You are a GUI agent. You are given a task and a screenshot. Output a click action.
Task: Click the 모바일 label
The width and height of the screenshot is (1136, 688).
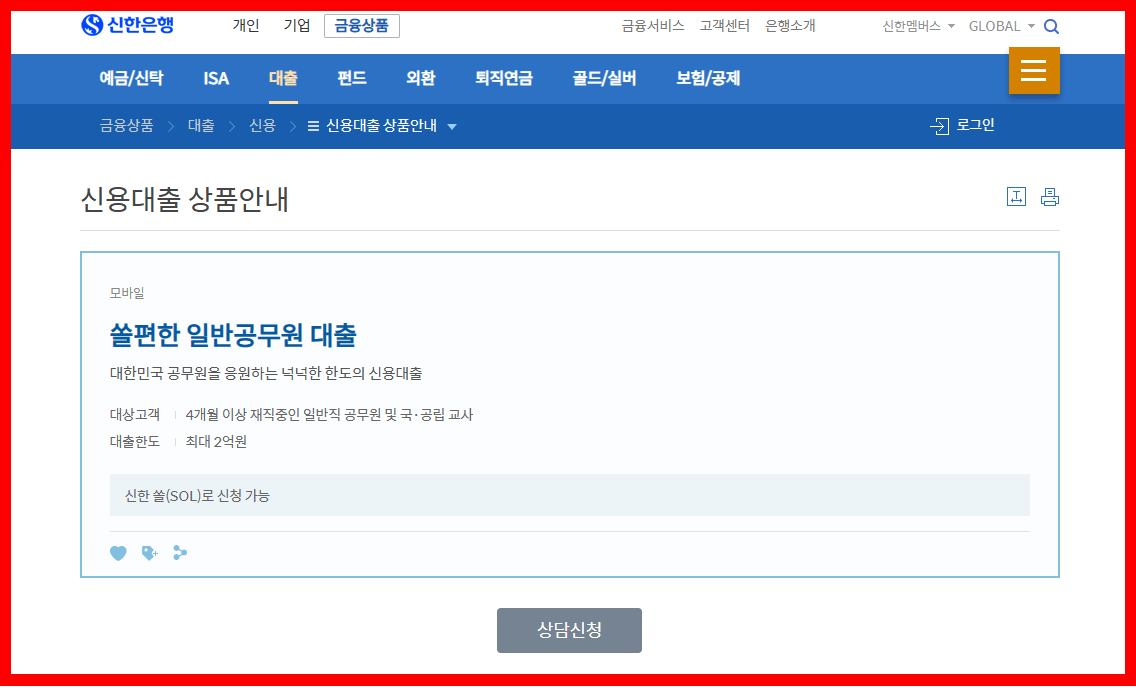pyautogui.click(x=127, y=293)
